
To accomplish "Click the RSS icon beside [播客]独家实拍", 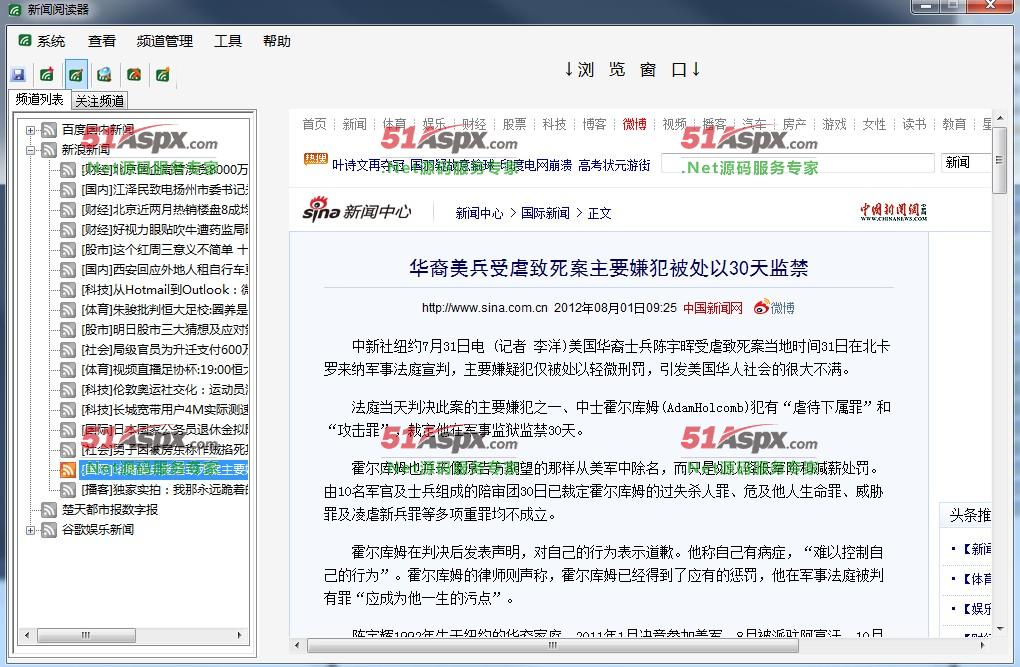I will 68,489.
